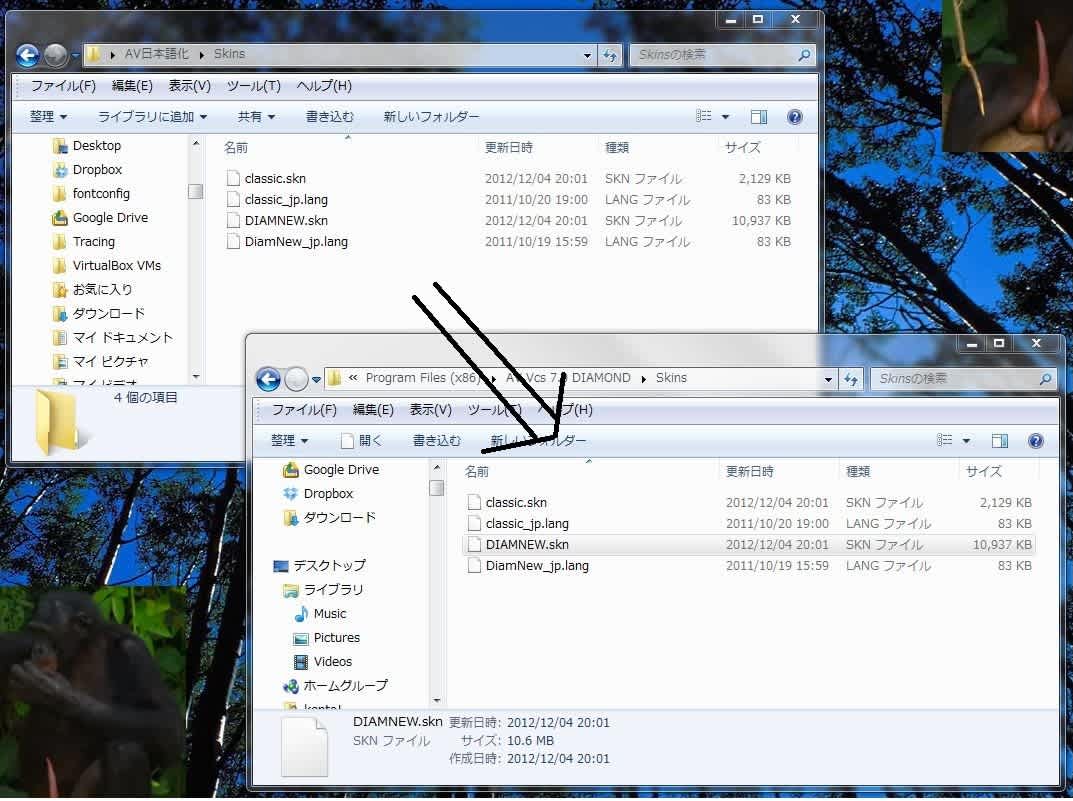Click the Skinsの検索 search box in the bottom window
Screen dimensions: 1073x801
coord(955,379)
